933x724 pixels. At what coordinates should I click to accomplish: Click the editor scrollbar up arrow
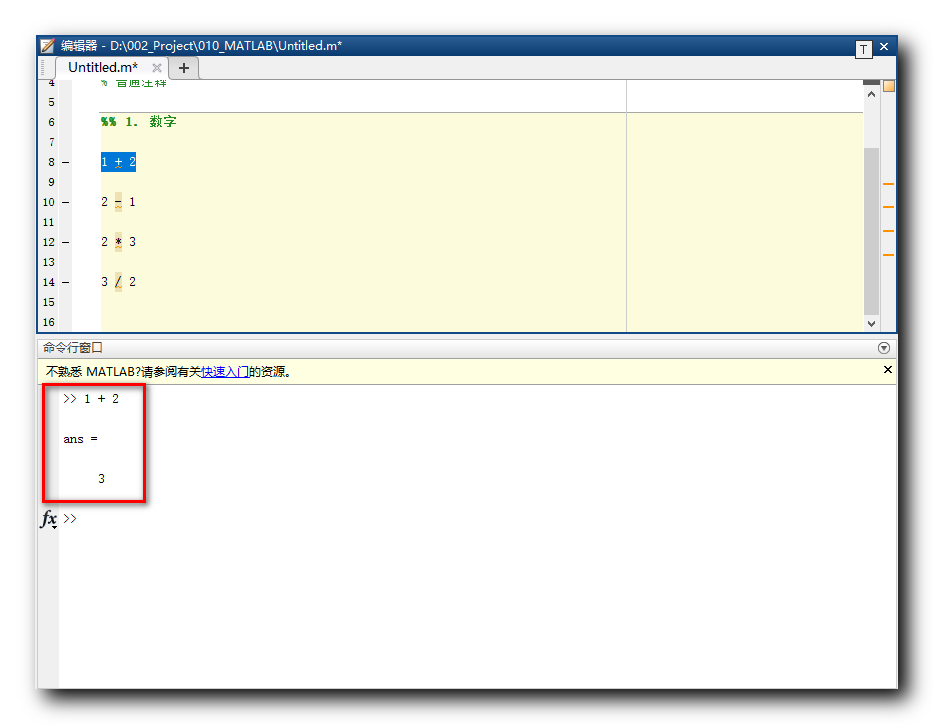point(871,94)
